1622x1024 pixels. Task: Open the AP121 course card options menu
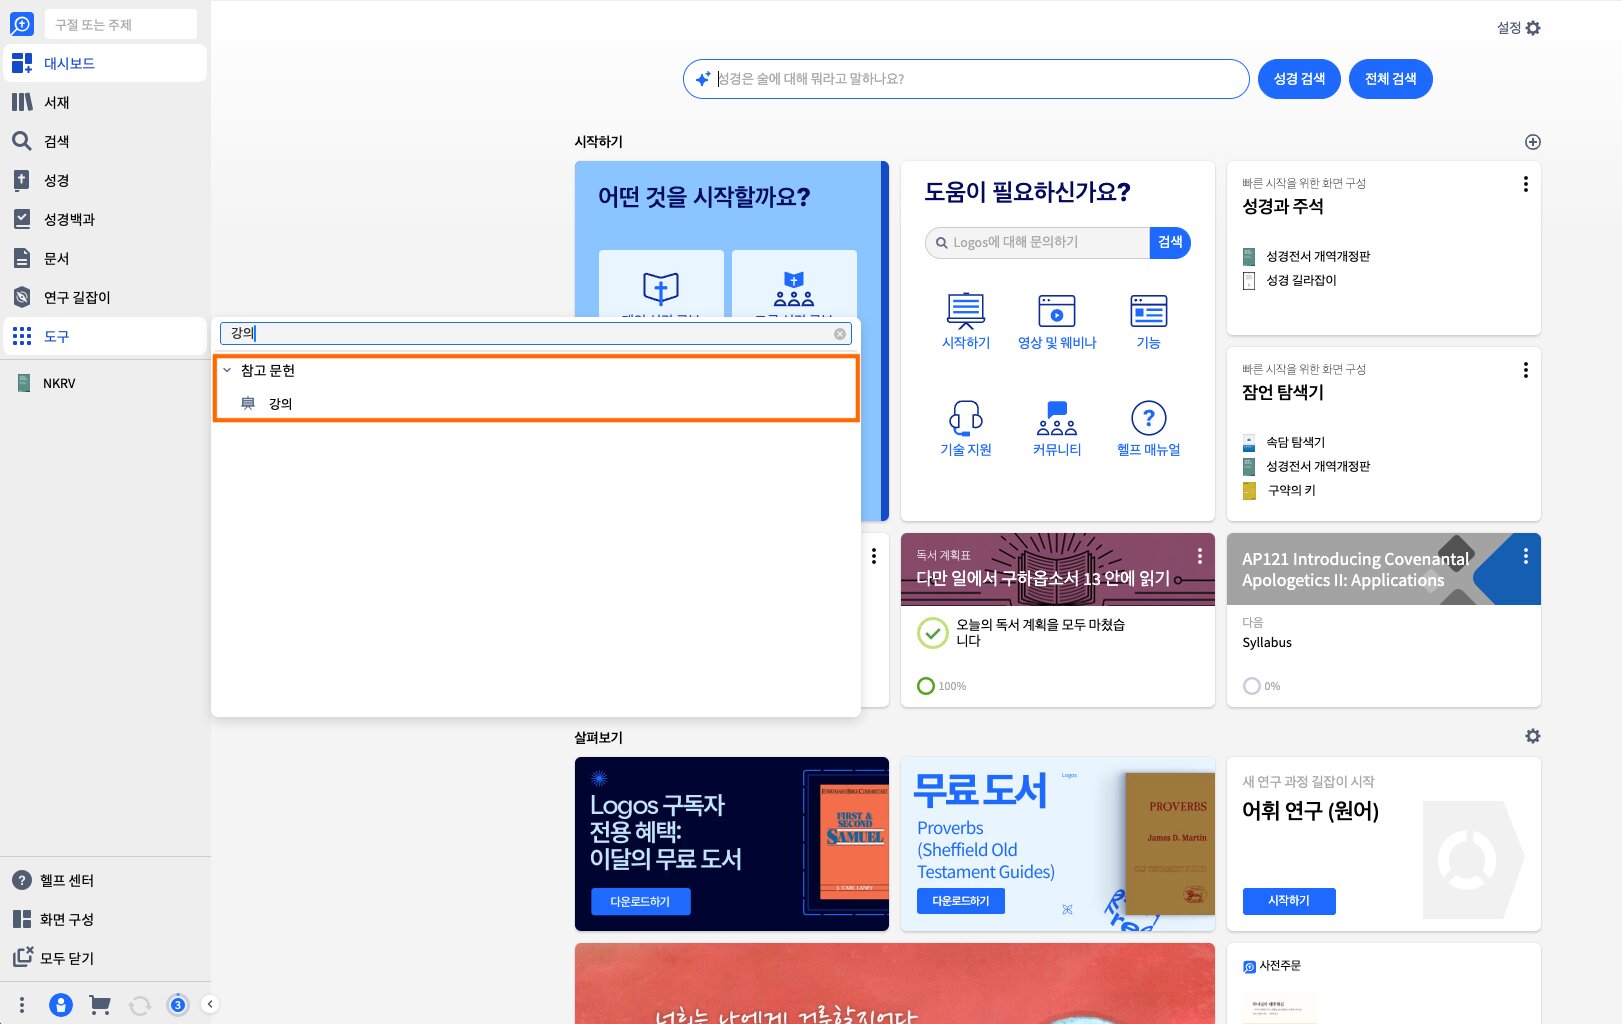coord(1525,556)
